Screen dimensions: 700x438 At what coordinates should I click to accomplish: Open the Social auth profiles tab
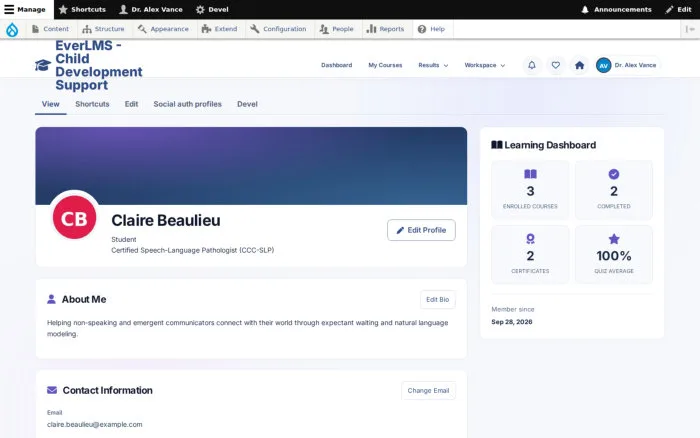[188, 104]
